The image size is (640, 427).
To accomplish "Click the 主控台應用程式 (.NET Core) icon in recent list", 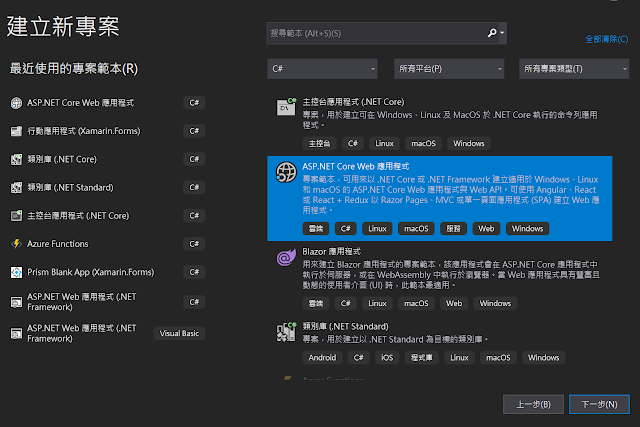I will pos(16,216).
